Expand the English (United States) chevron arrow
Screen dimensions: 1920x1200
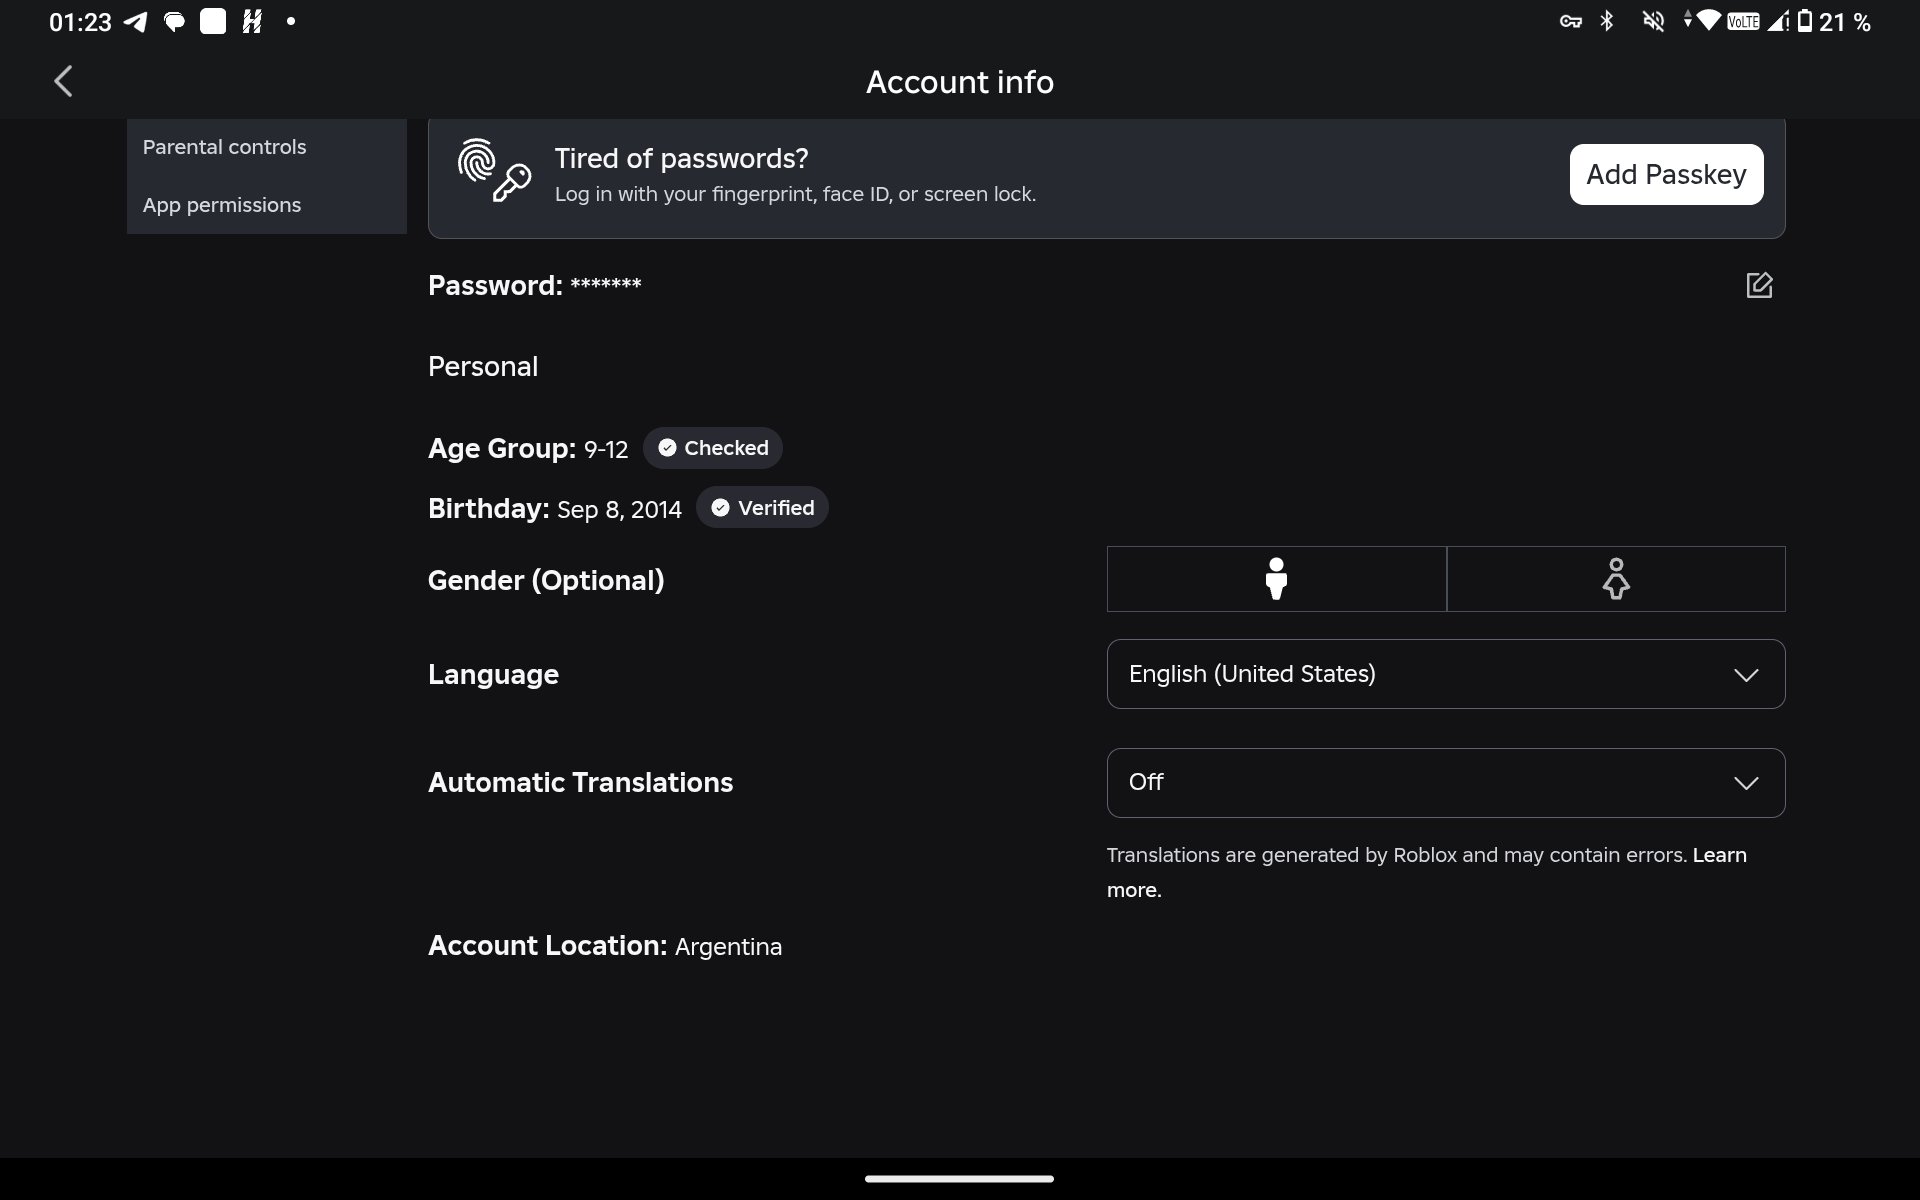[x=1746, y=675]
